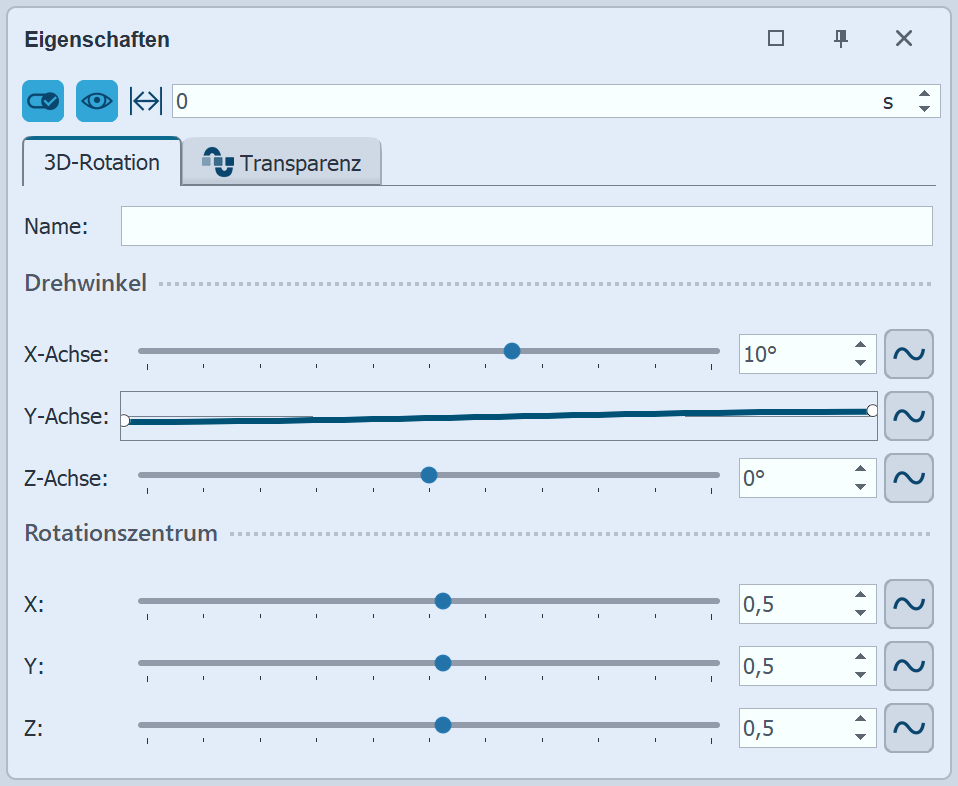Increase duration seconds with up arrow
Viewport: 958px width, 786px height.
tap(924, 94)
